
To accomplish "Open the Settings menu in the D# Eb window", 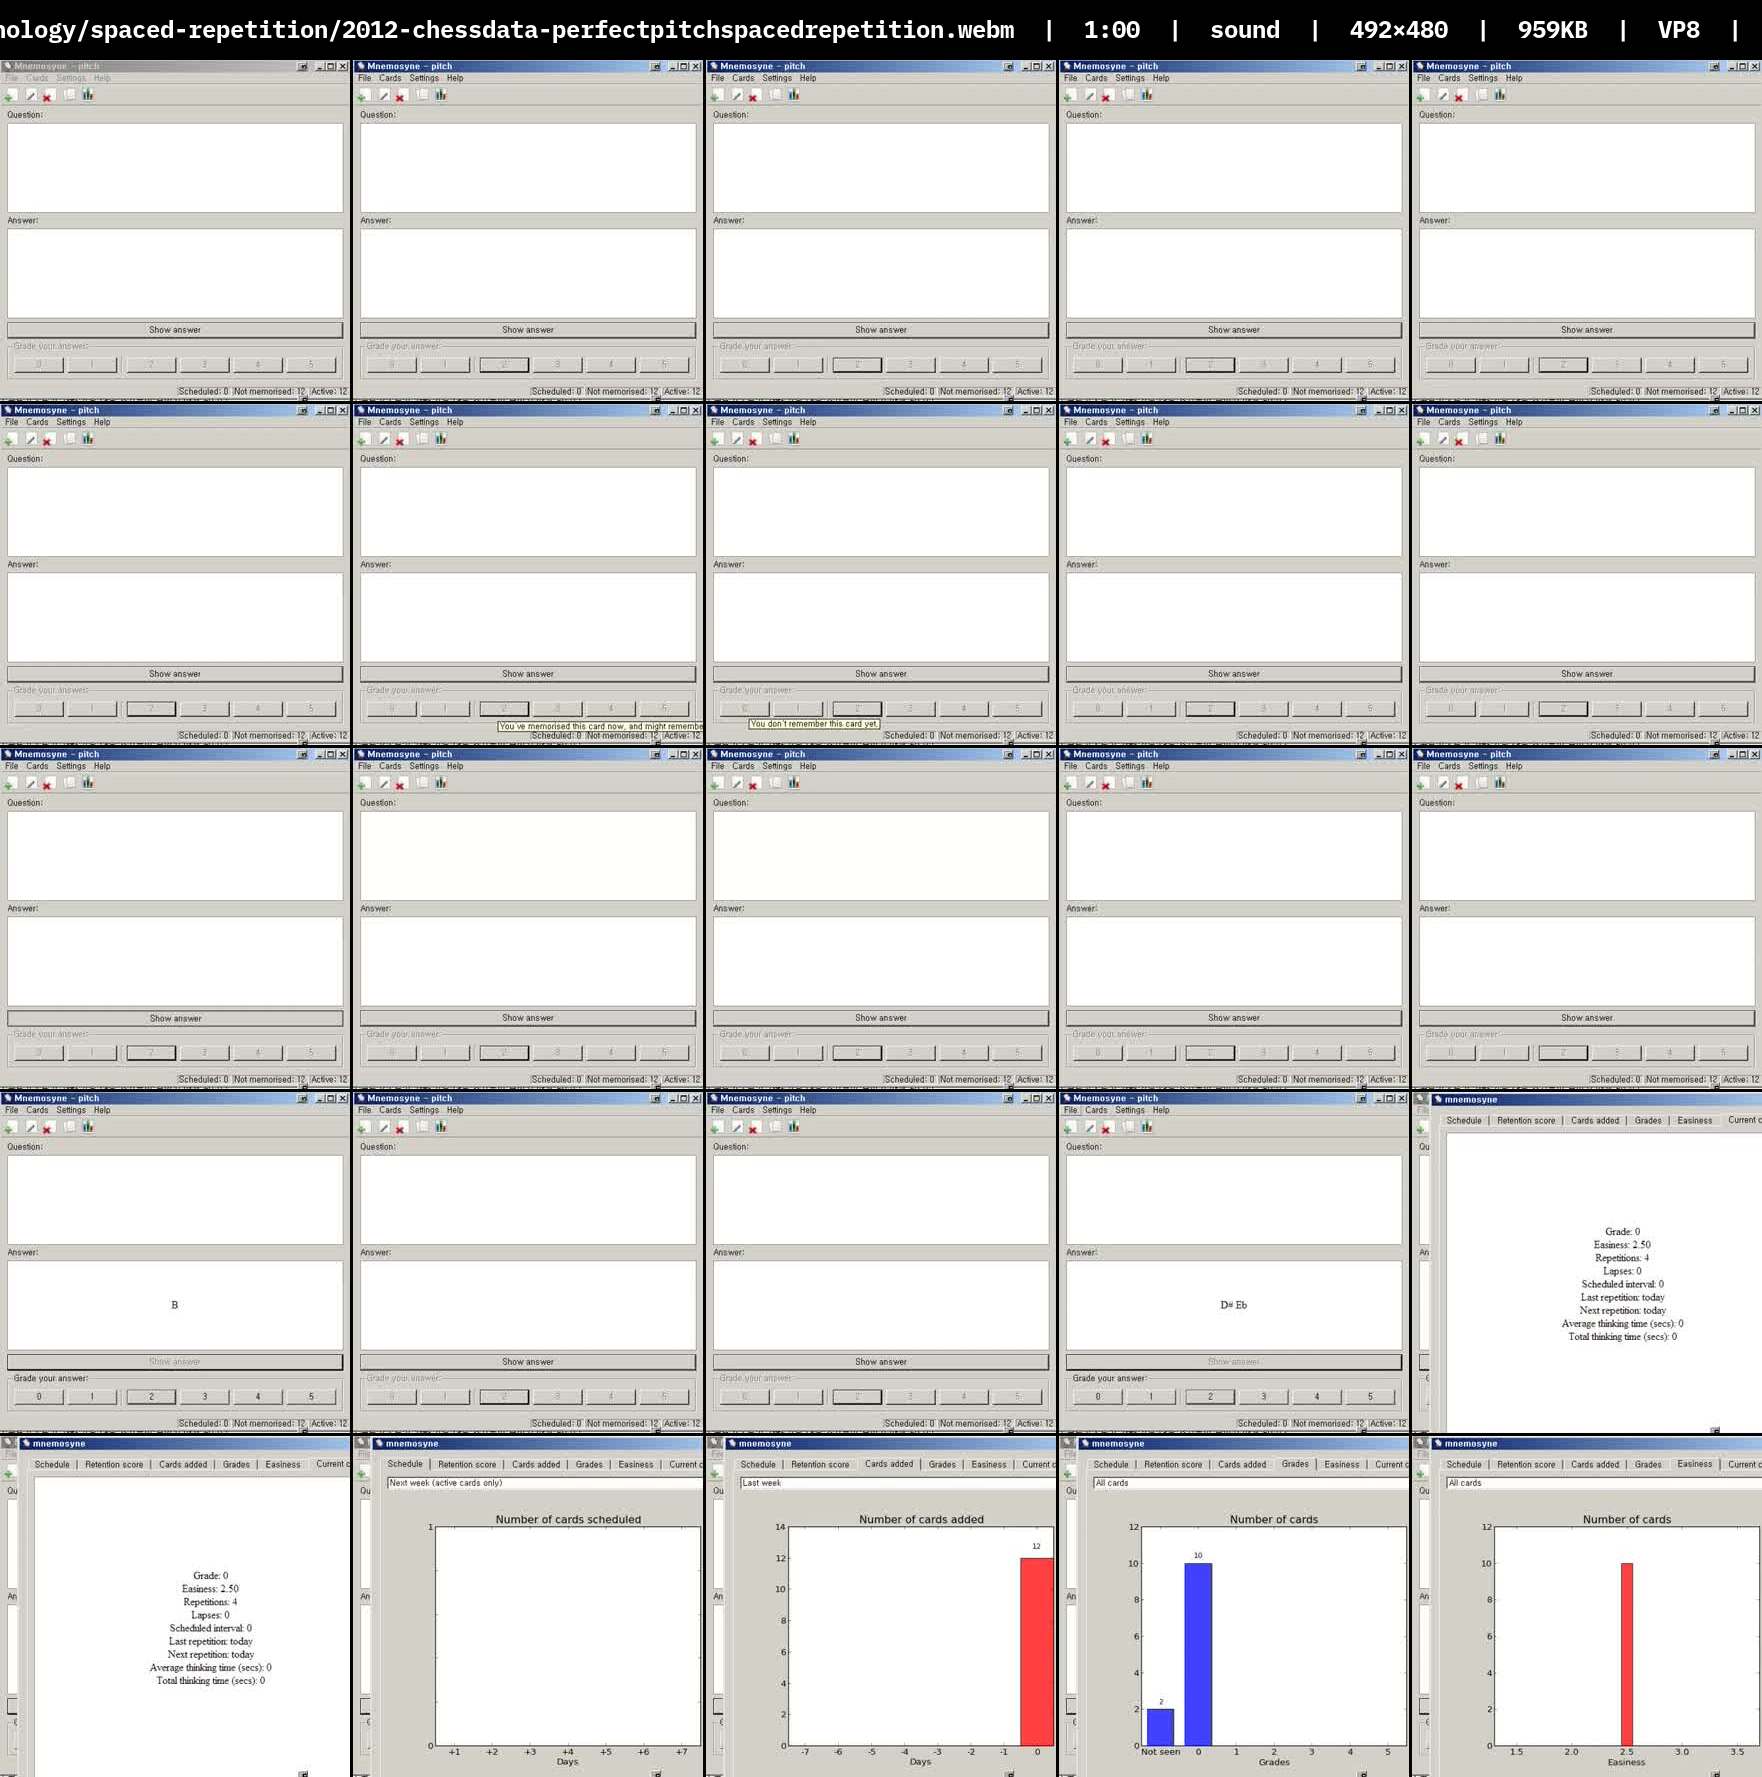I will point(1130,1110).
